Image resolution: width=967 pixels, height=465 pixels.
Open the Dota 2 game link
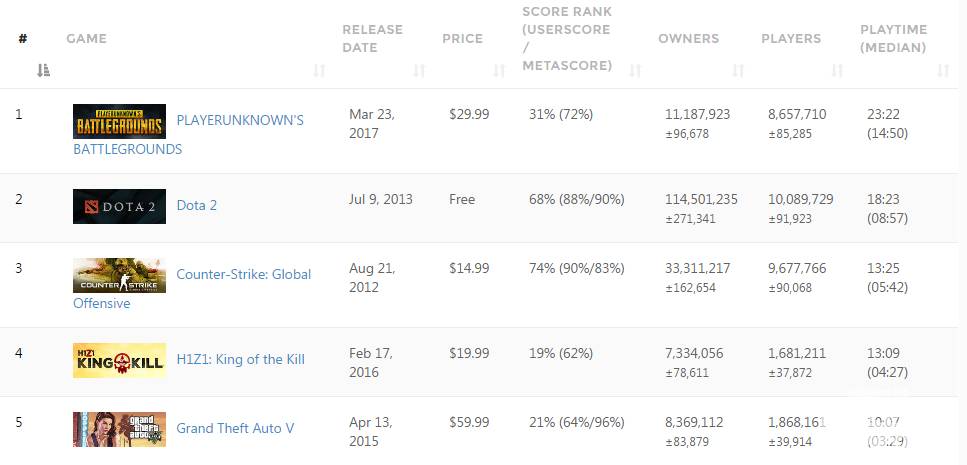click(x=196, y=205)
